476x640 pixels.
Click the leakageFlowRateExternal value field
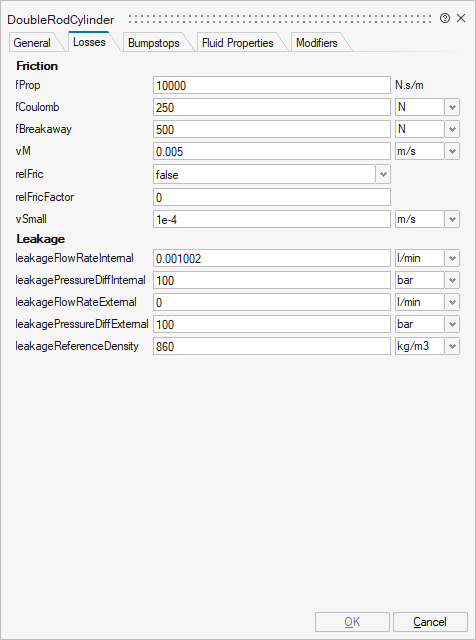272,302
